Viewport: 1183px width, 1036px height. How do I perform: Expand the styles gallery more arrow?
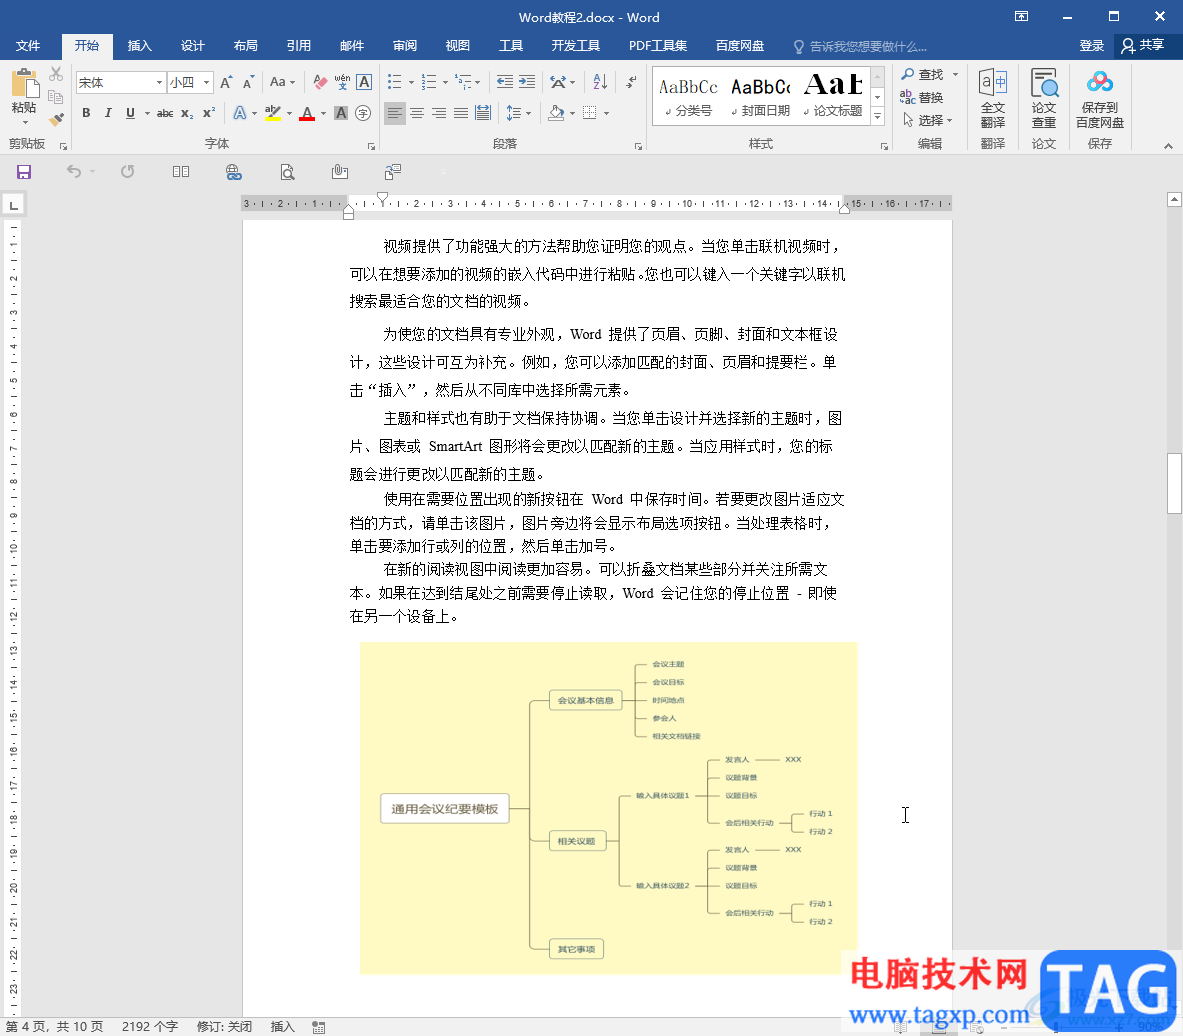click(877, 116)
